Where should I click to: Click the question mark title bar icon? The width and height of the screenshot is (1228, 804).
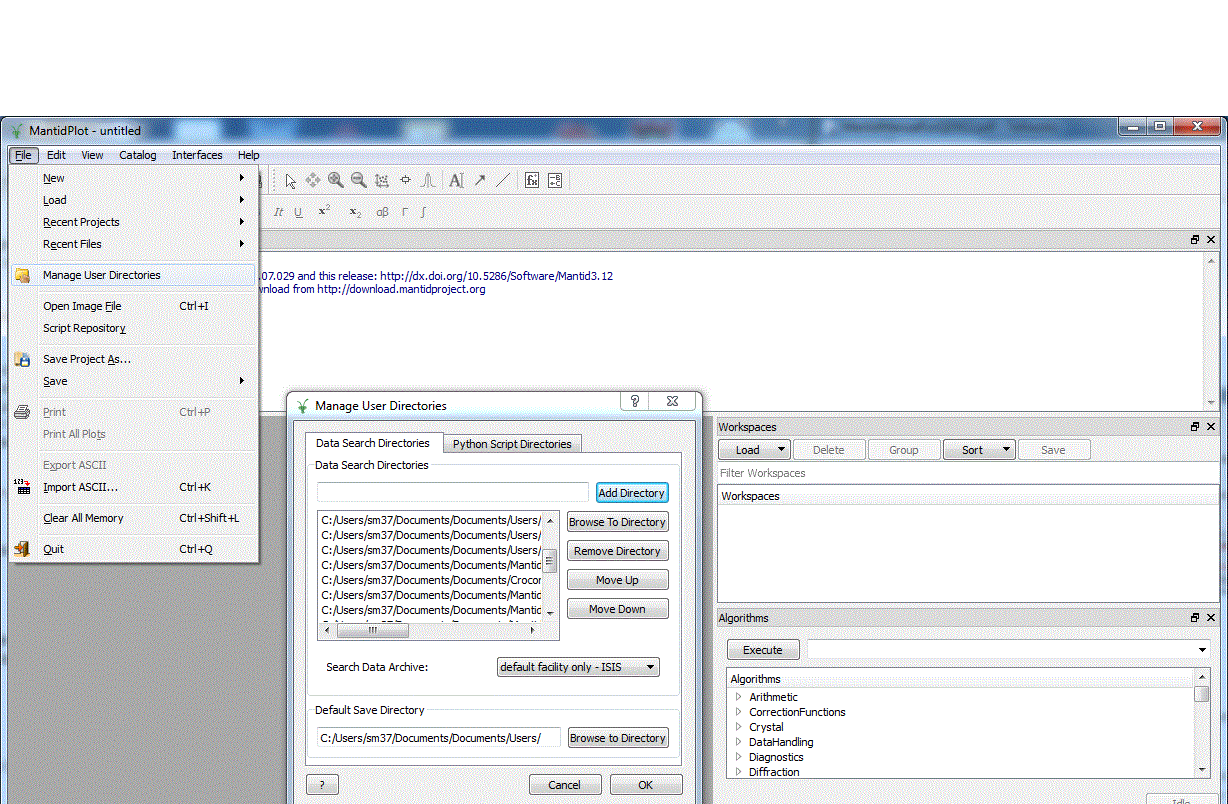[x=635, y=401]
